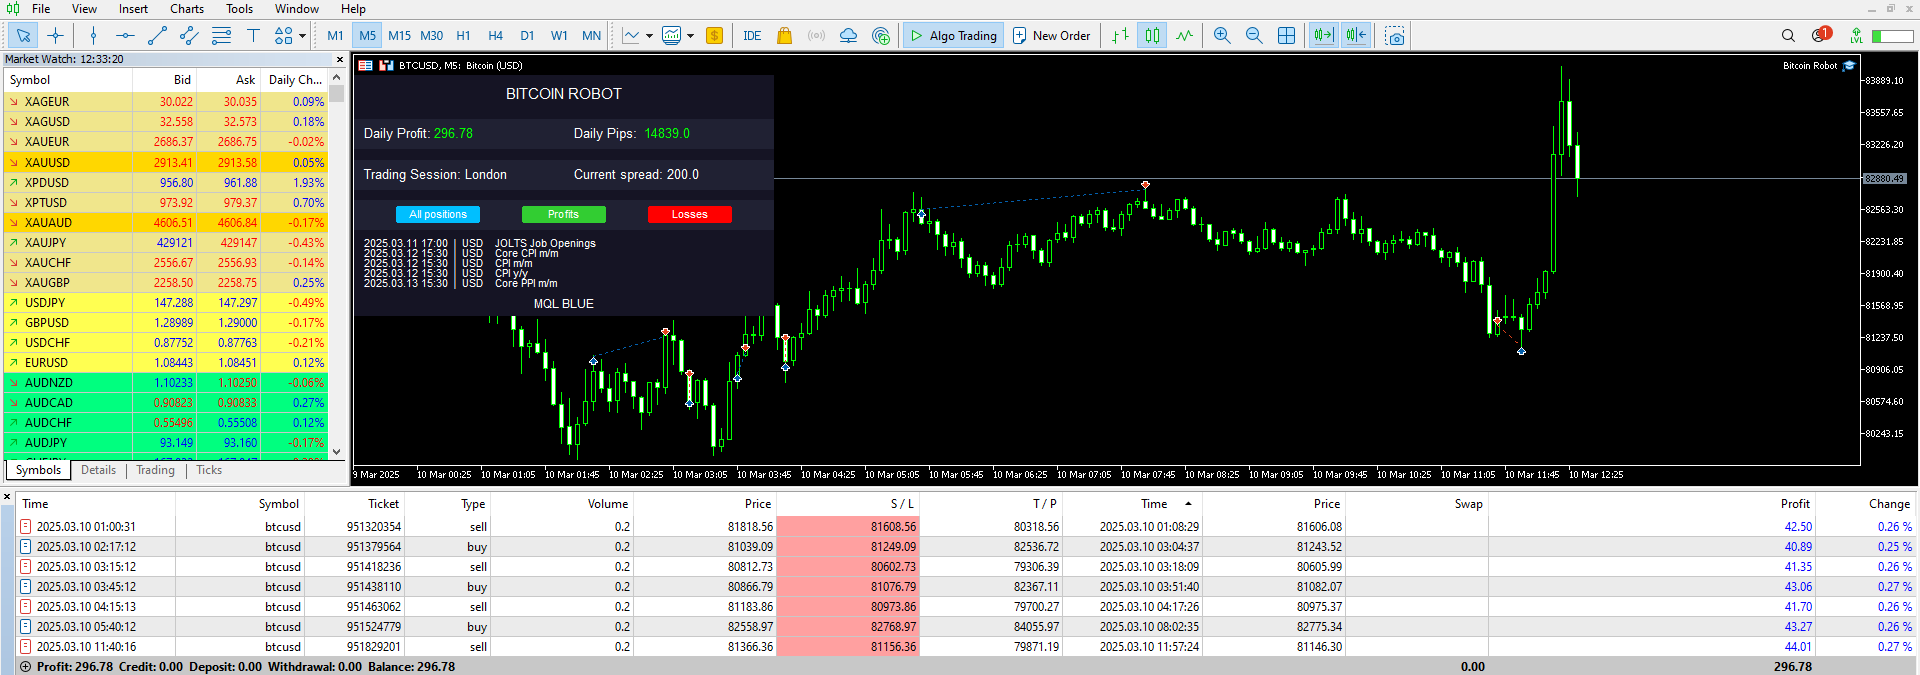This screenshot has height=675, width=1920.
Task: Switch chart to candlestick mode
Action: click(x=1153, y=36)
